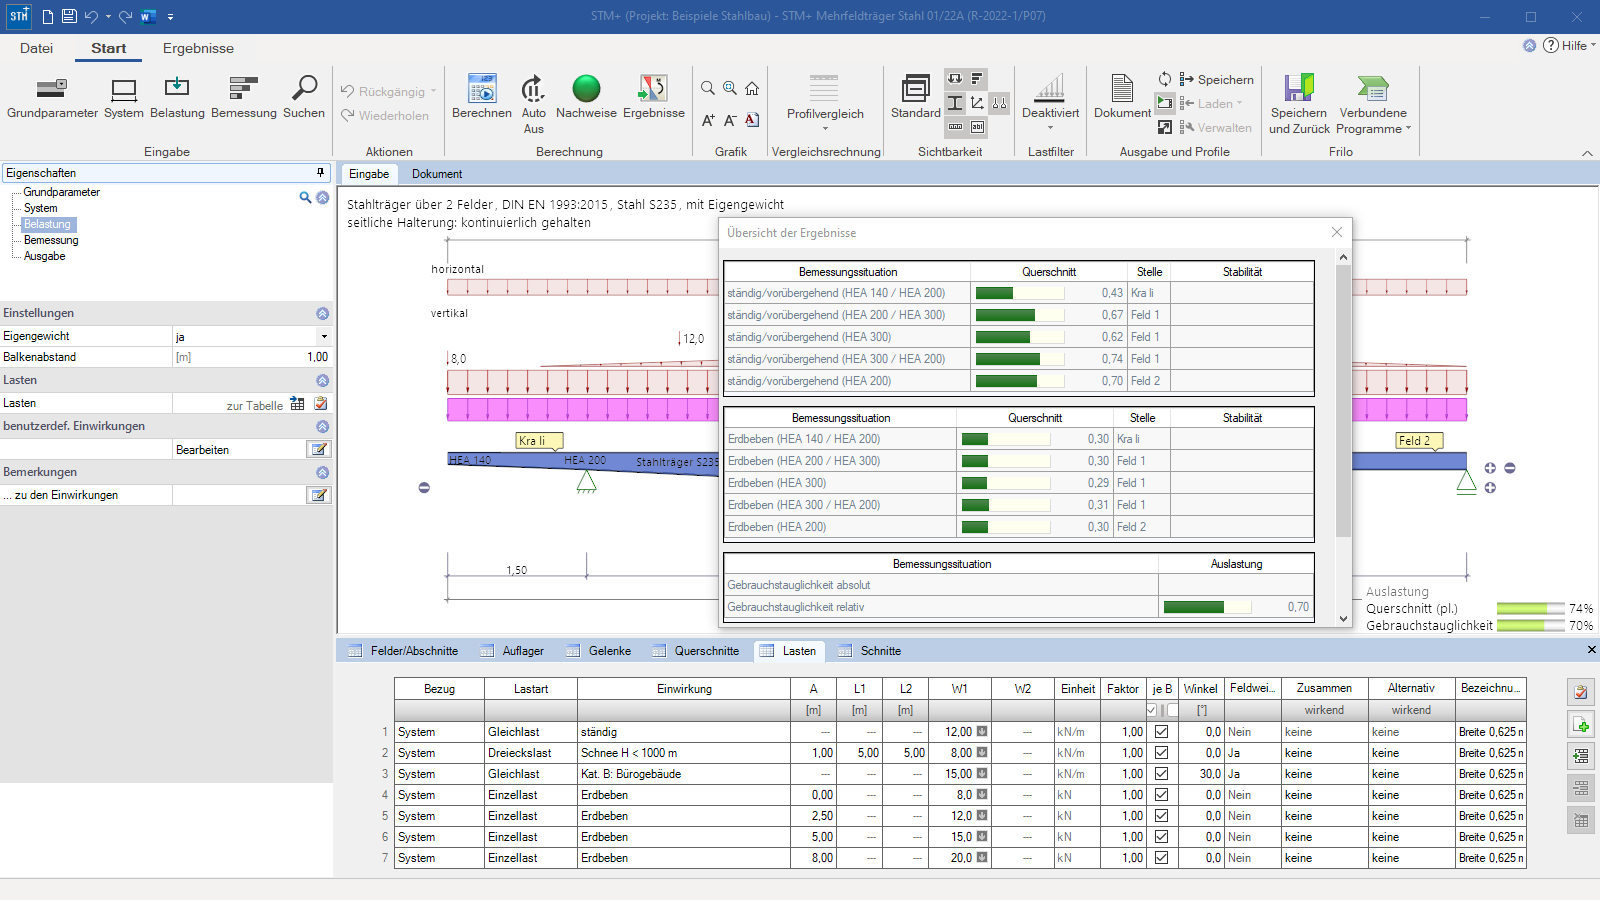Screen dimensions: 1600x900
Task: Switch to the Ergebnisse ribbon tab
Action: click(x=198, y=48)
